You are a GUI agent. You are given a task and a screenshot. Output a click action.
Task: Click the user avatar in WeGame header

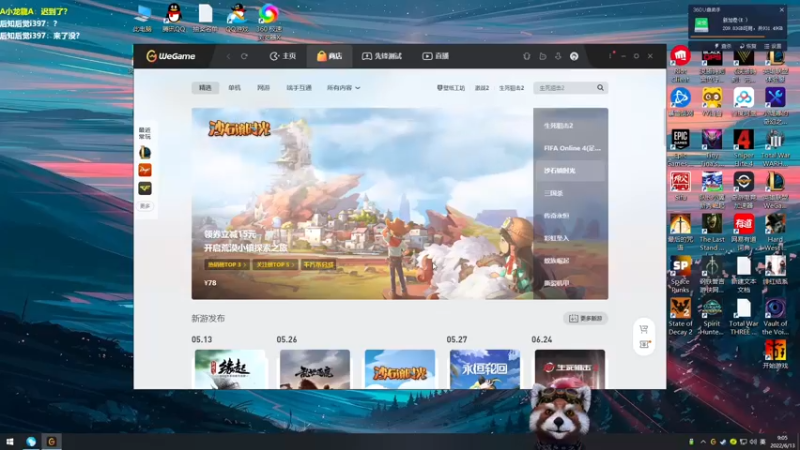(x=574, y=56)
